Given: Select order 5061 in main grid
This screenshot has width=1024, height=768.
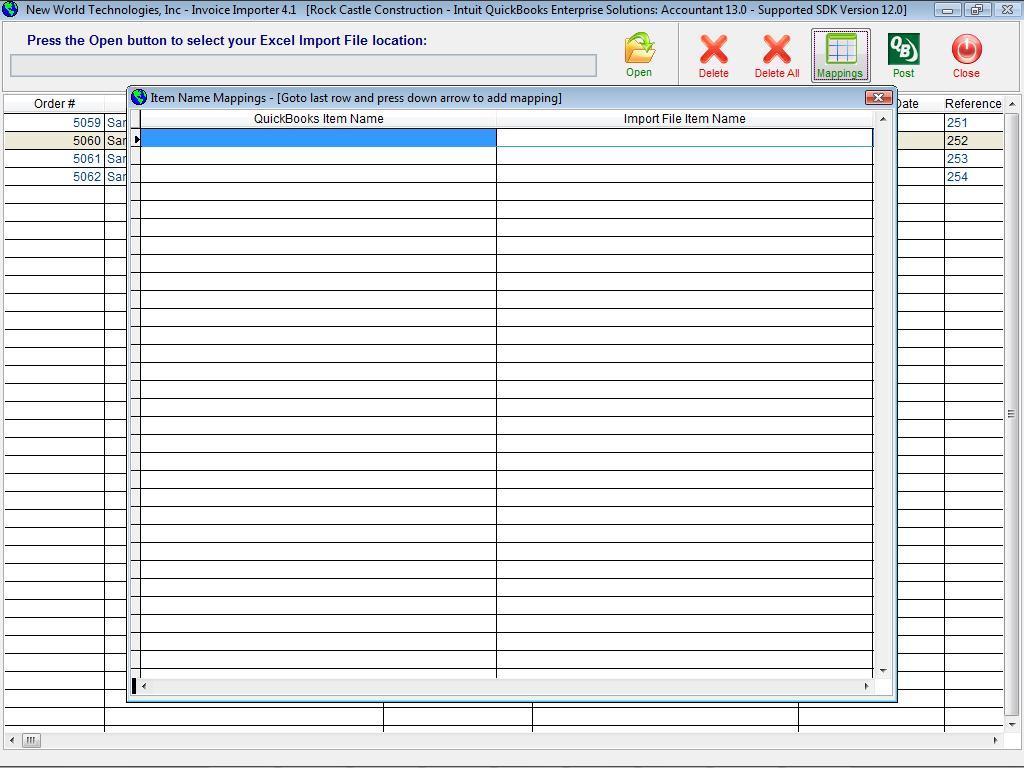Looking at the screenshot, I should (x=87, y=159).
